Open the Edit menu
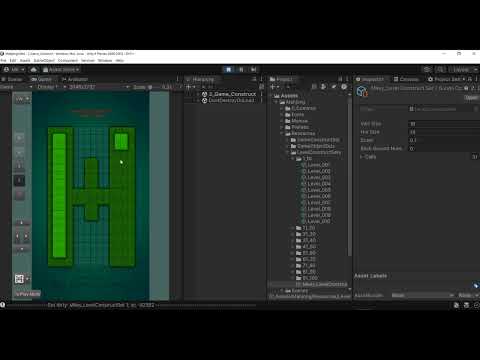The image size is (480, 360). click(x=13, y=61)
